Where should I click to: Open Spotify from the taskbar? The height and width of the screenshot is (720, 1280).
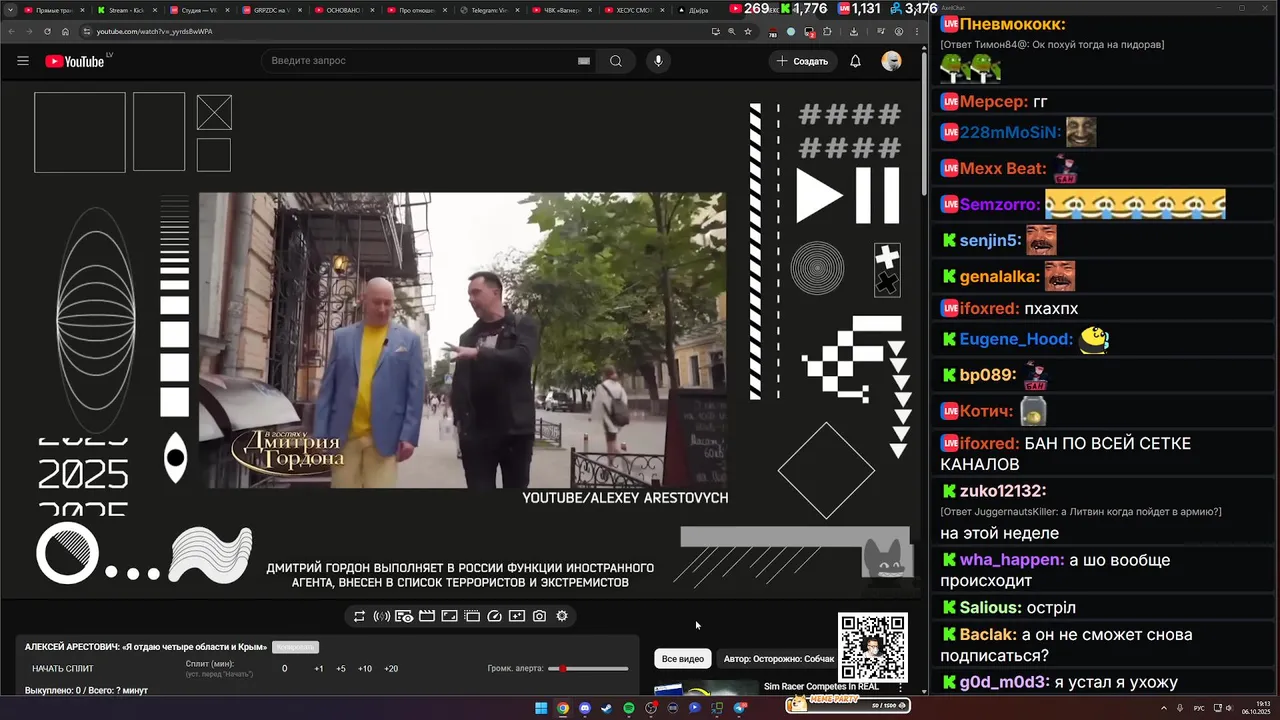click(629, 708)
